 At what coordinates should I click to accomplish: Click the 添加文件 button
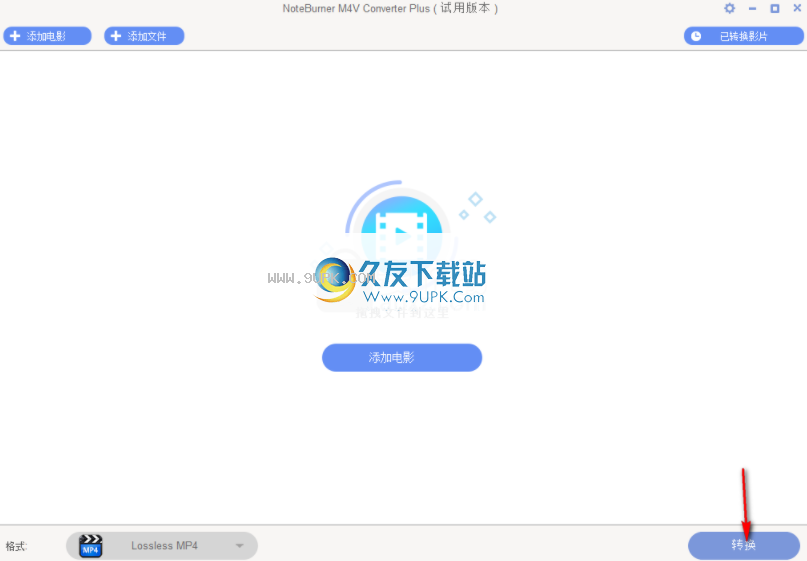click(144, 36)
